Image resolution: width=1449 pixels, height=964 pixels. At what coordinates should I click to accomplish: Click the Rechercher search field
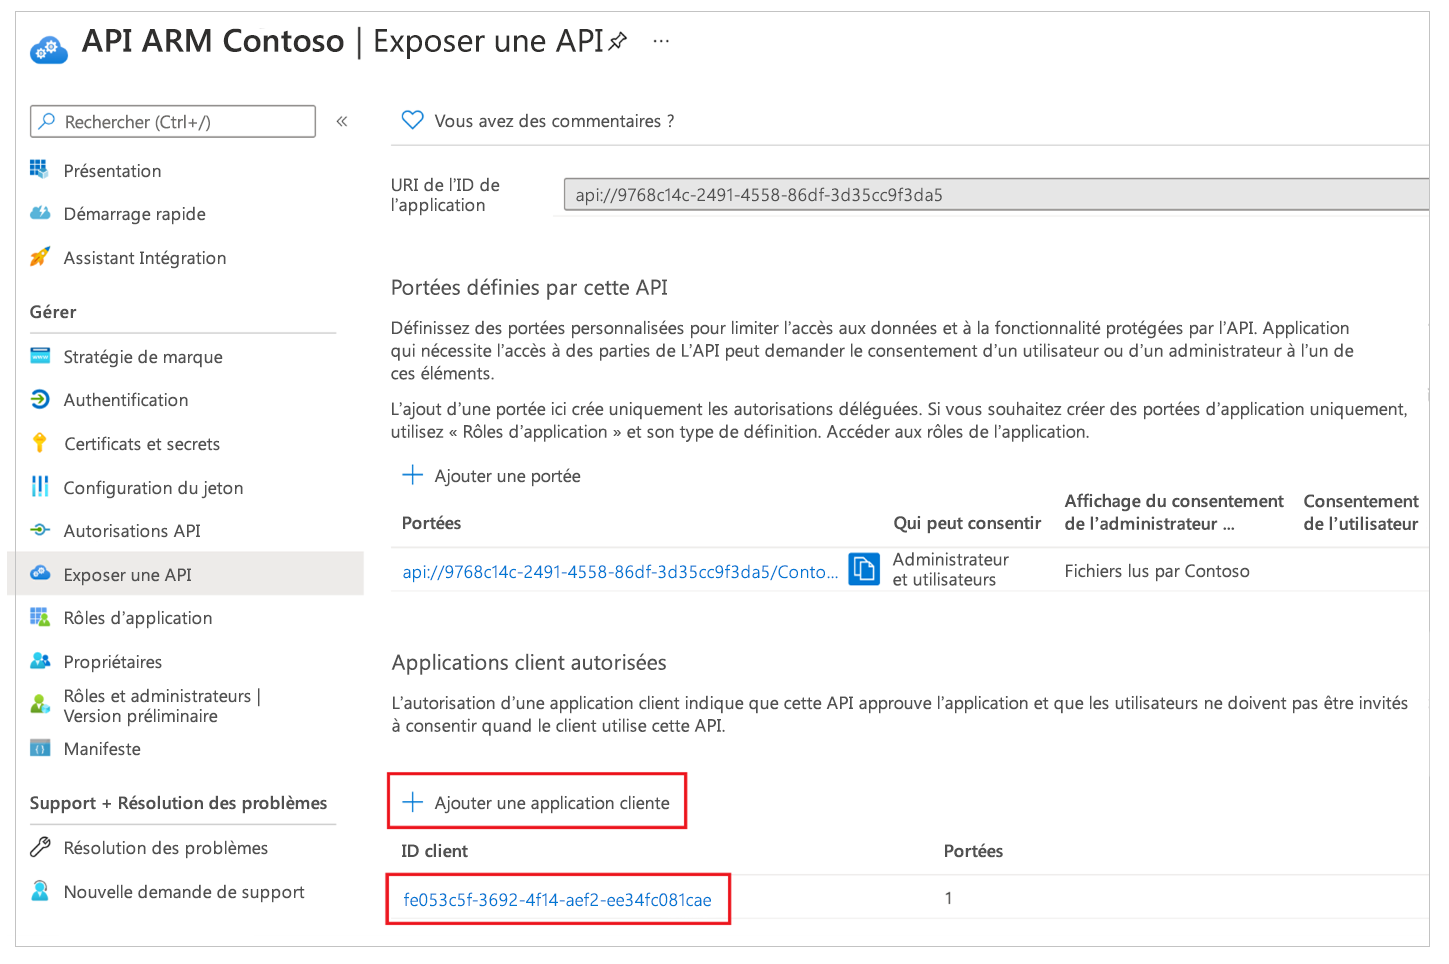(x=172, y=120)
